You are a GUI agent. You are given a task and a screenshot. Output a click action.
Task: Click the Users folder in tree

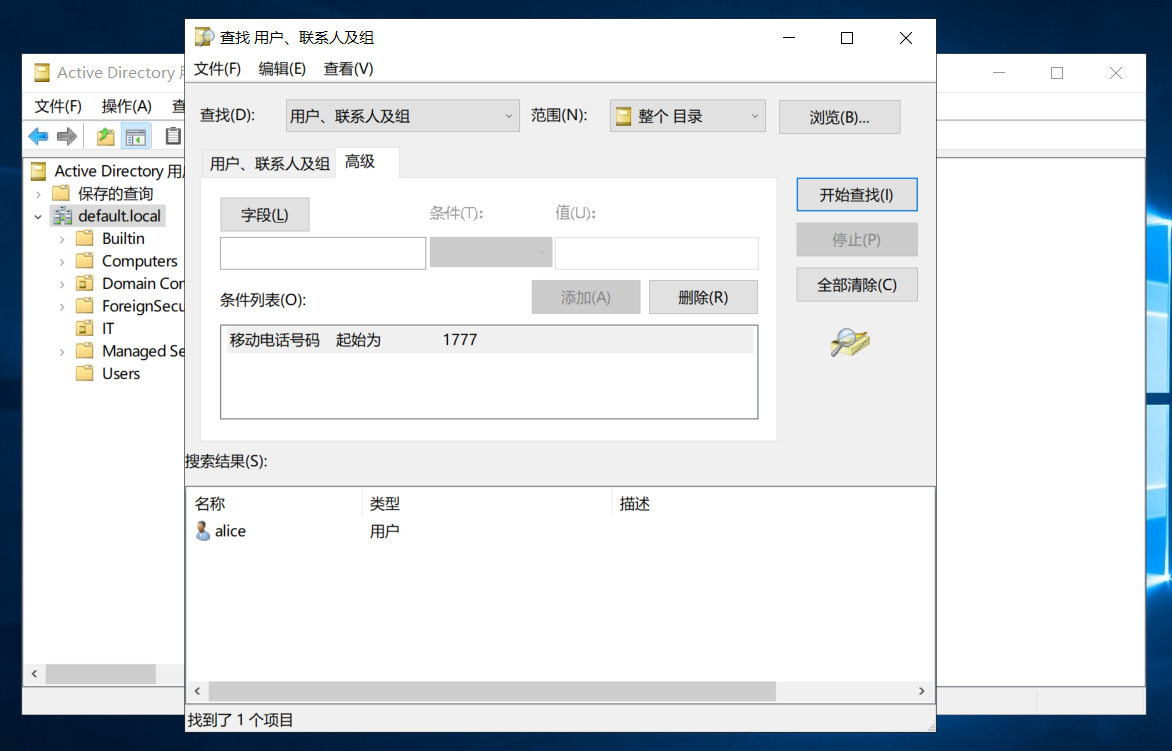click(x=120, y=373)
